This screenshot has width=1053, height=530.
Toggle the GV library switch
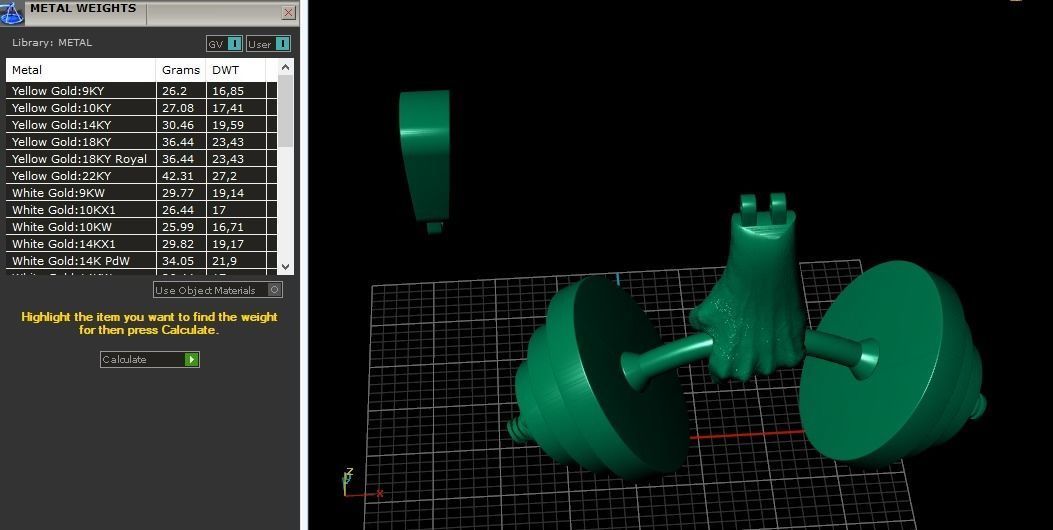(224, 44)
